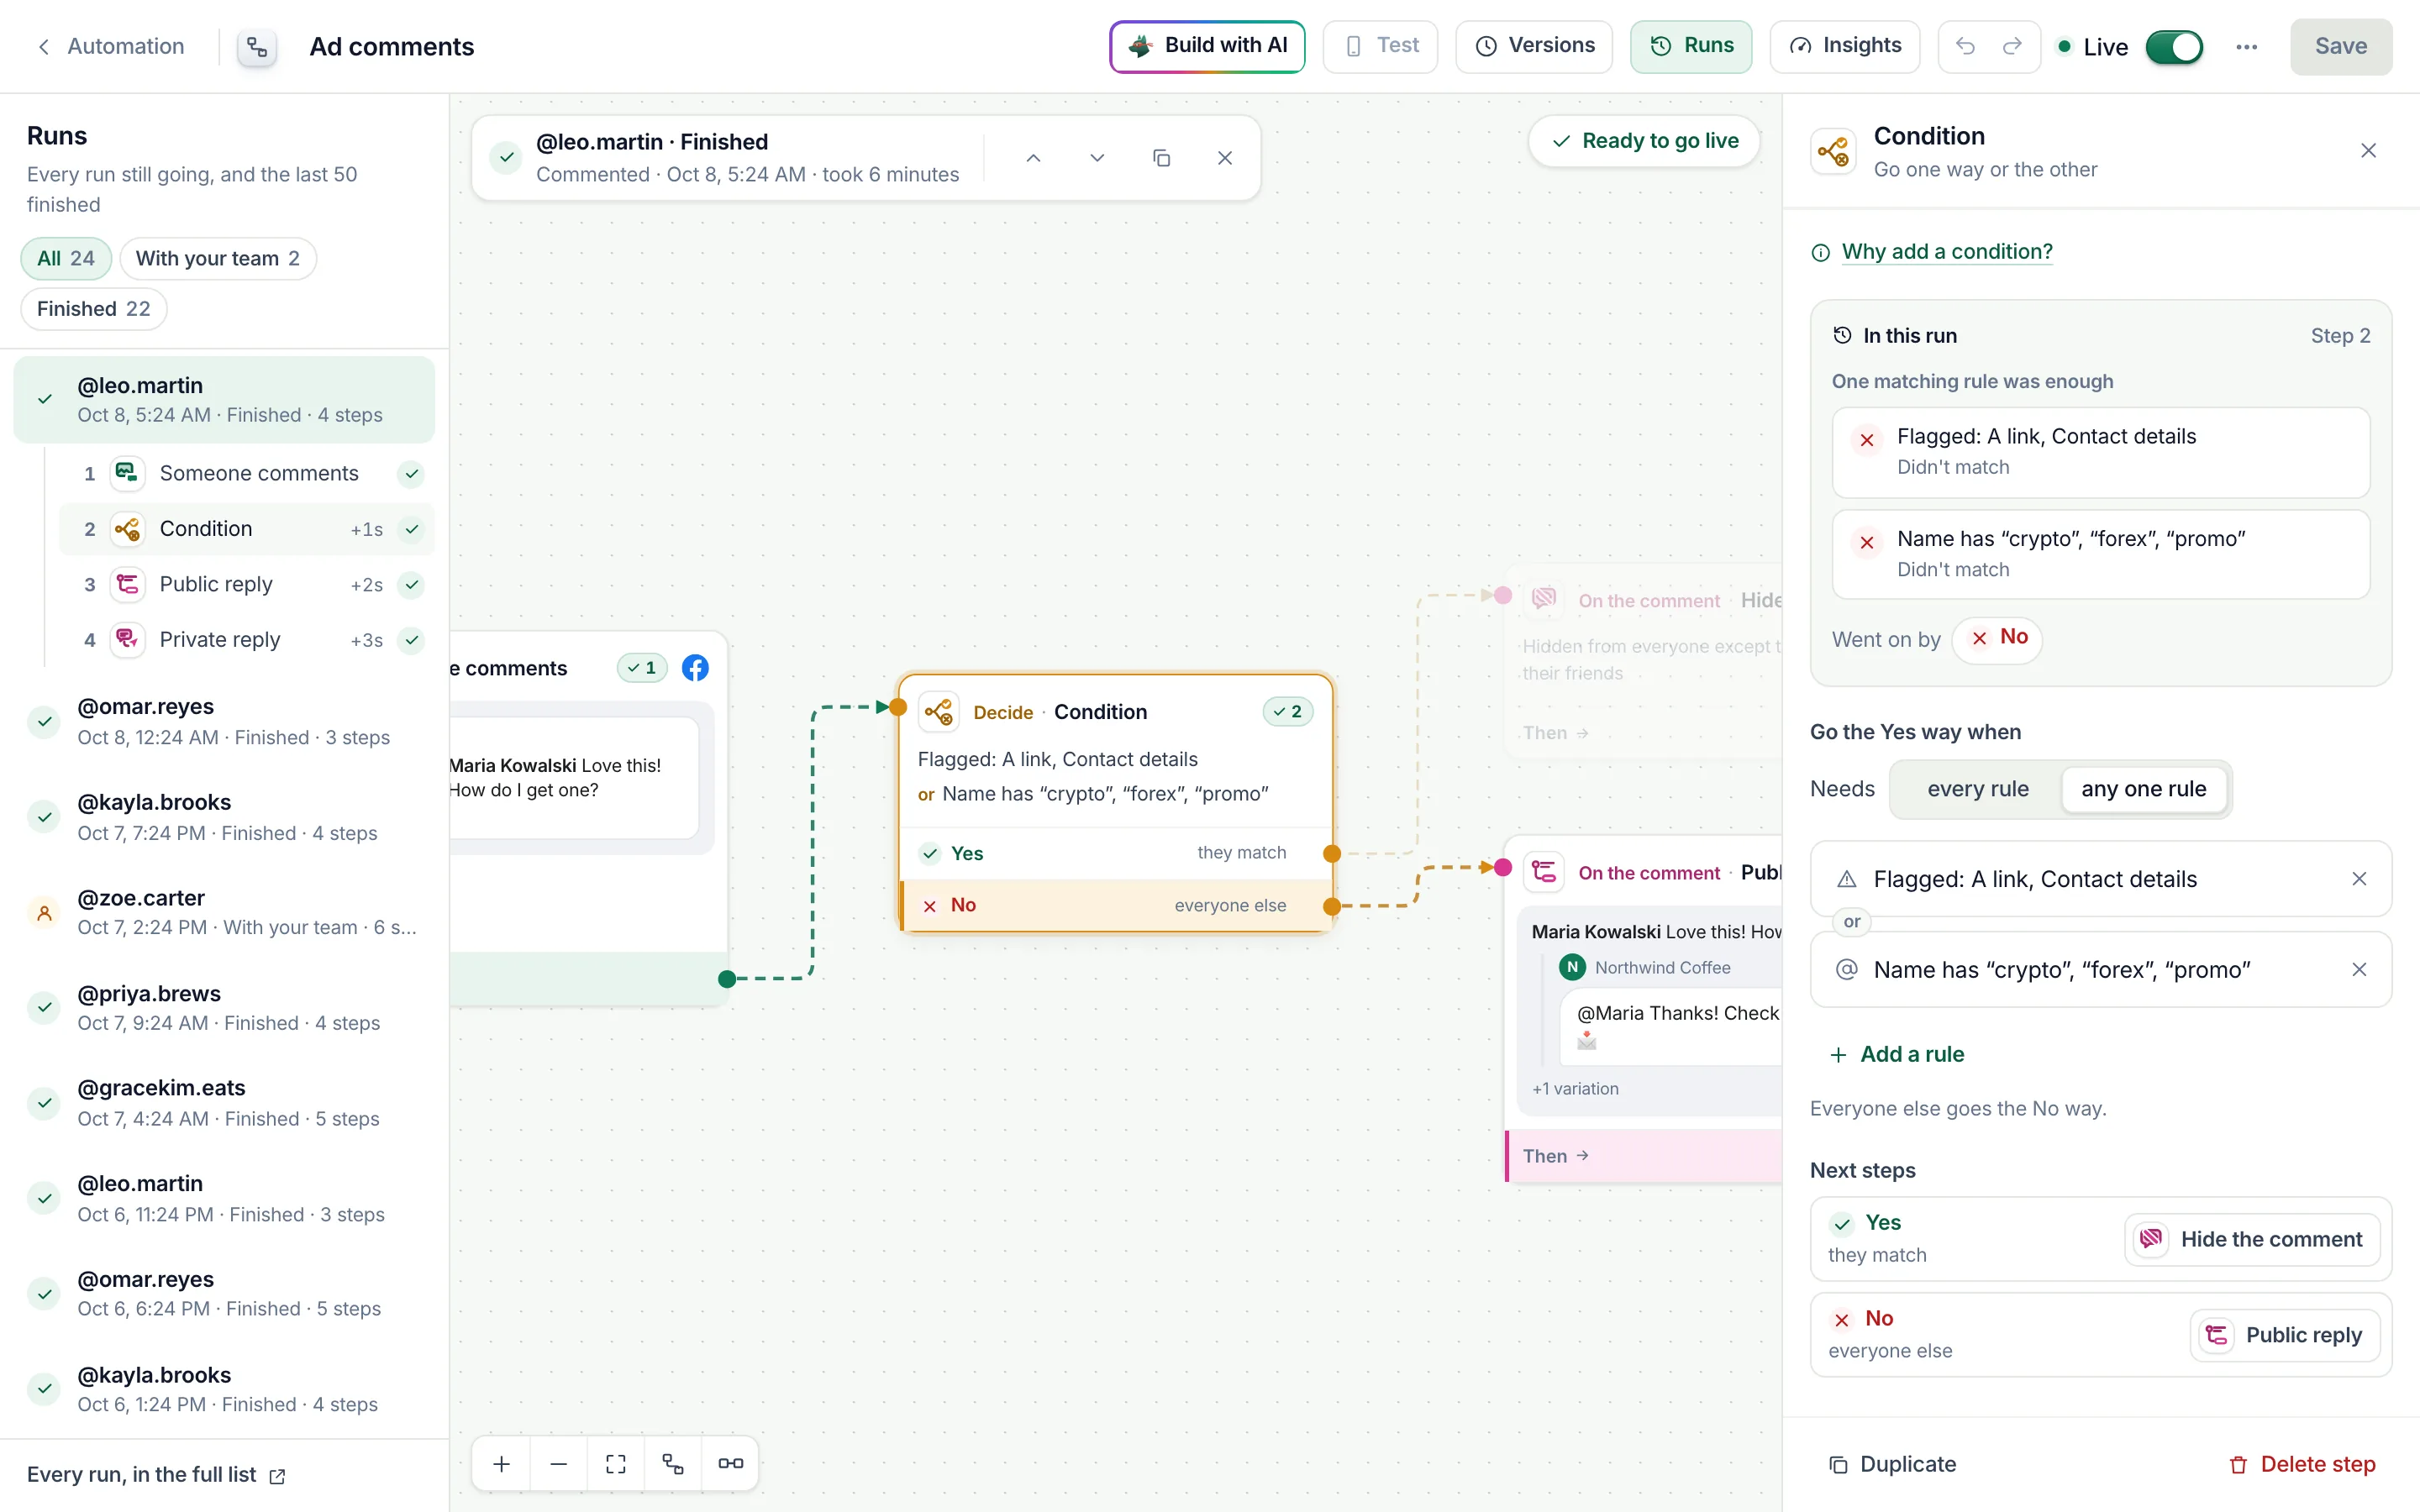The image size is (2420, 1512).
Task: Expand the @gracekim.eats run
Action: (224, 1102)
